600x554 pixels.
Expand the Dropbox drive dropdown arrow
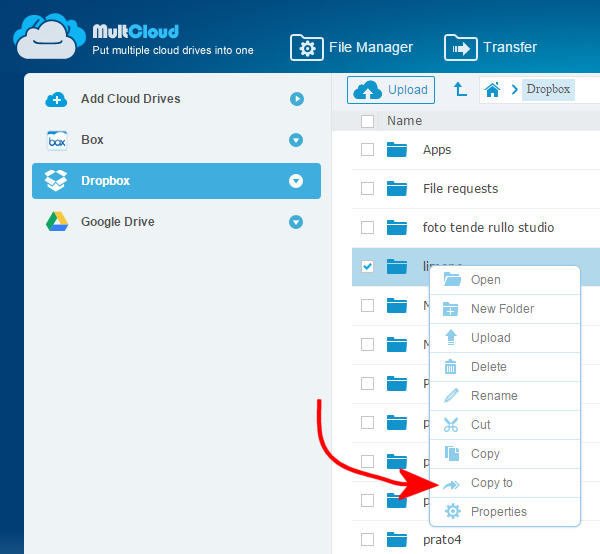pyautogui.click(x=296, y=181)
